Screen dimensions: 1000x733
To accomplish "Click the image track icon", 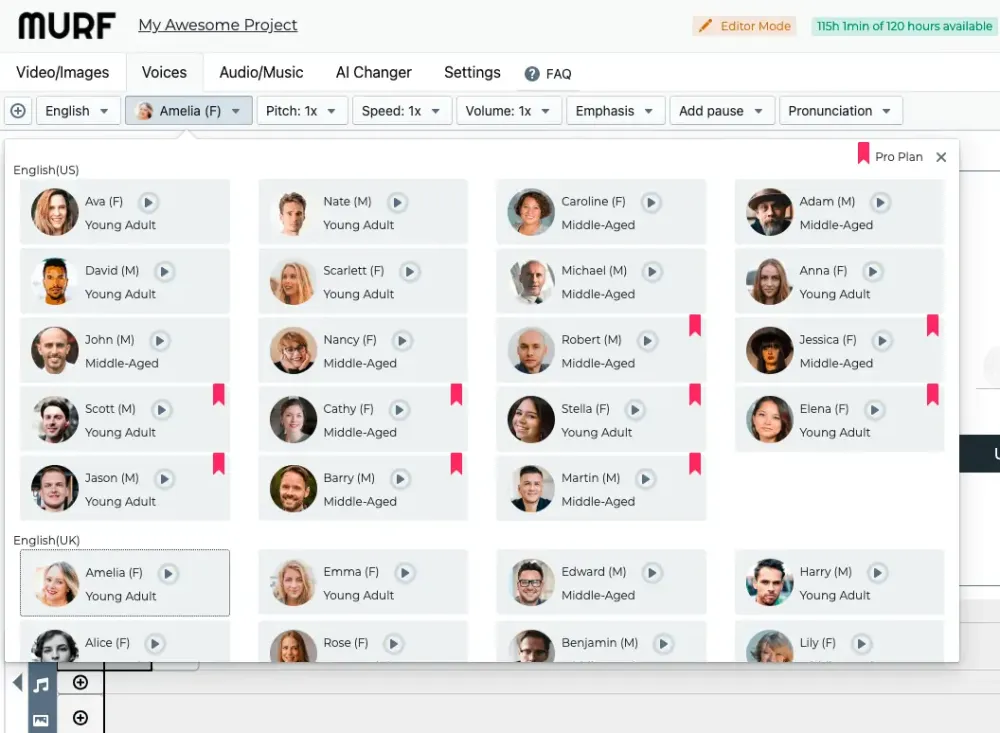I will click(x=41, y=719).
